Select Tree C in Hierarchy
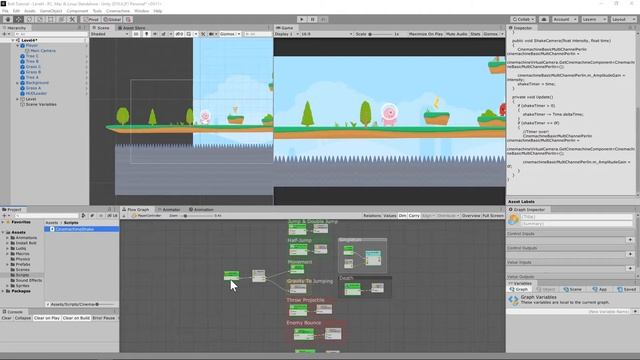The image size is (640, 360). click(32, 56)
